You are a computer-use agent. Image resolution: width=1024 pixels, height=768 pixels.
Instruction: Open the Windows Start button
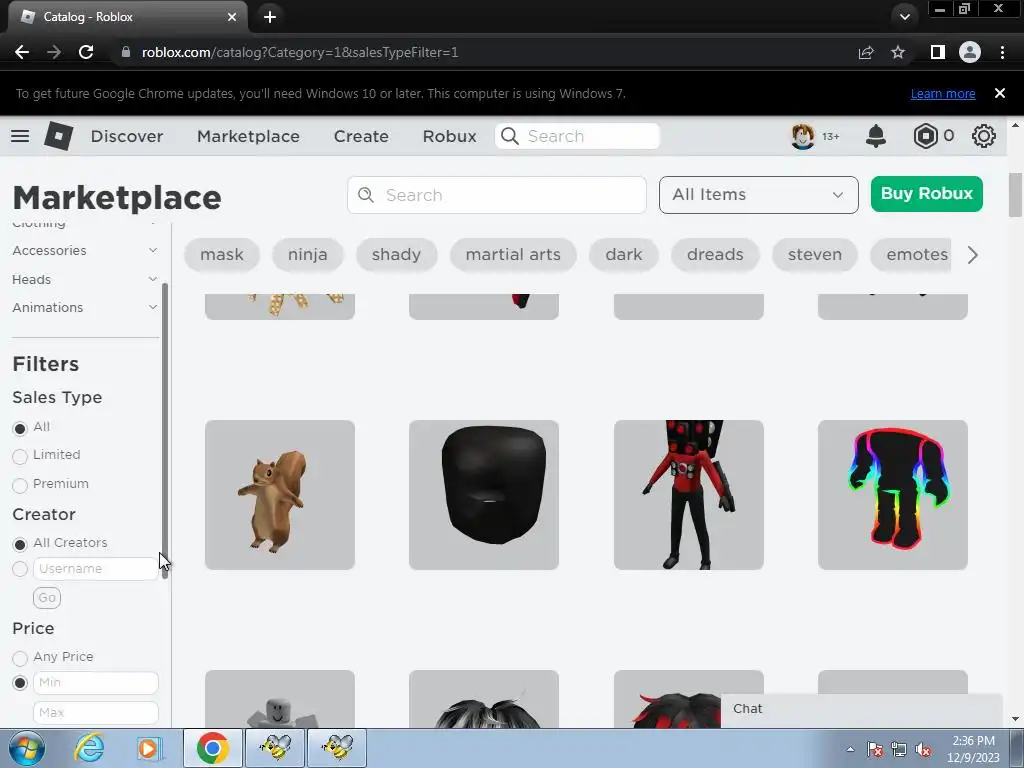[27, 748]
